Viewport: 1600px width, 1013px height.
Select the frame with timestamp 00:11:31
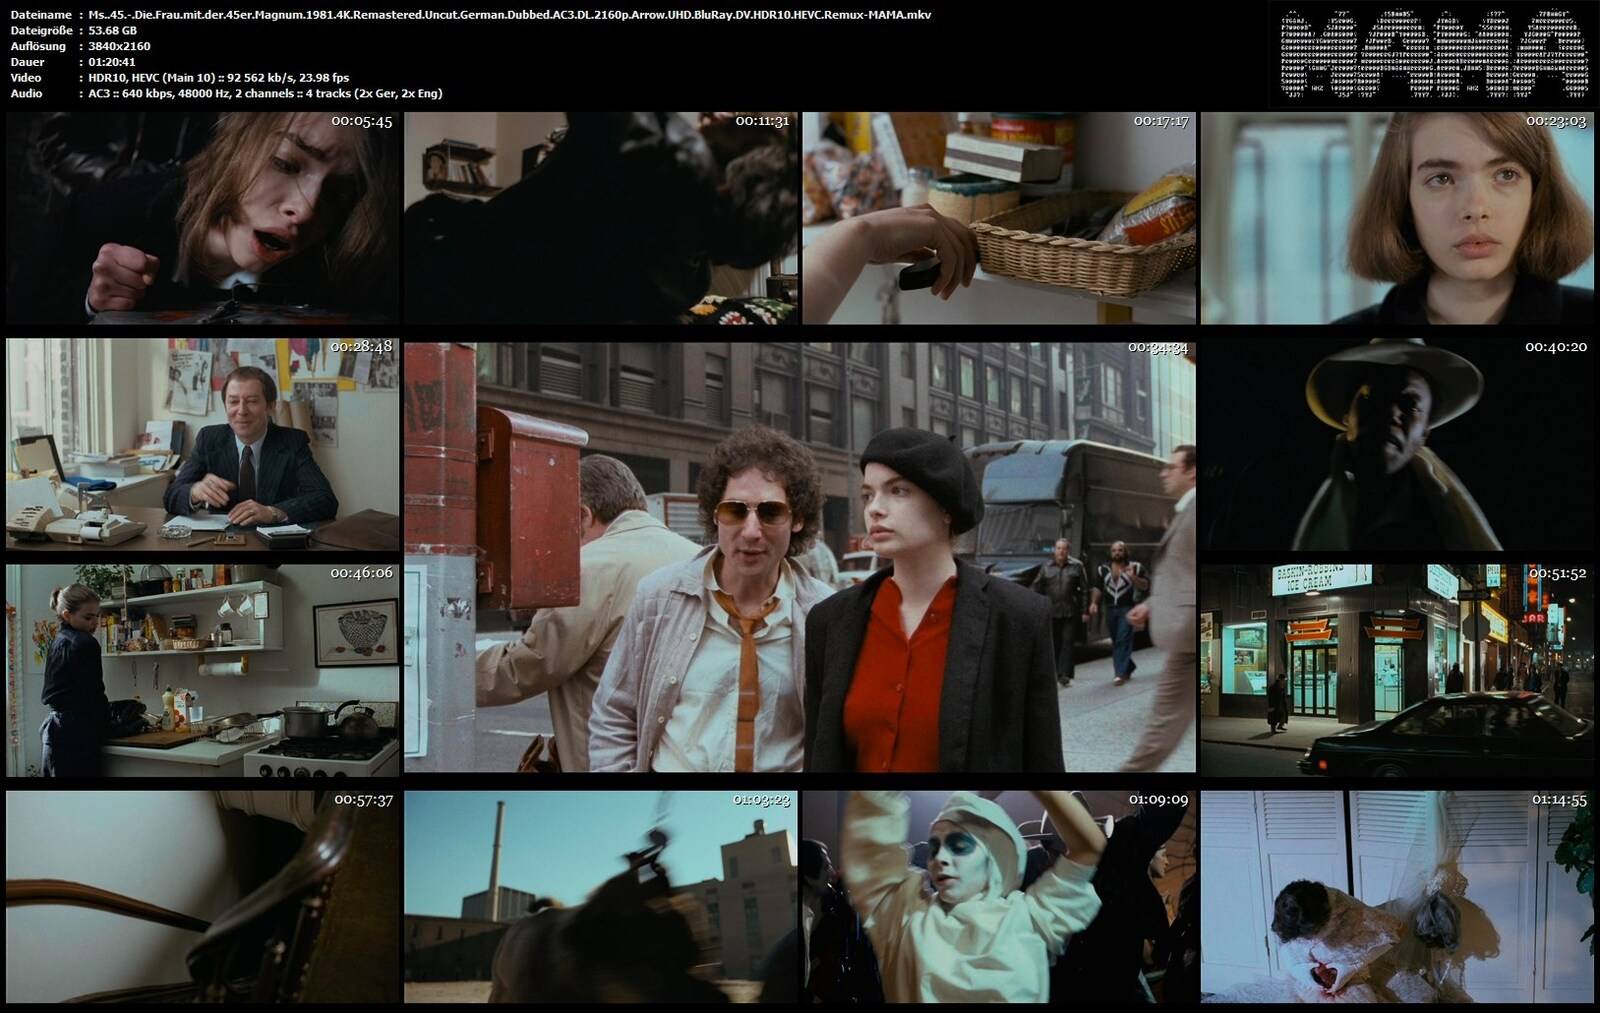coord(600,218)
